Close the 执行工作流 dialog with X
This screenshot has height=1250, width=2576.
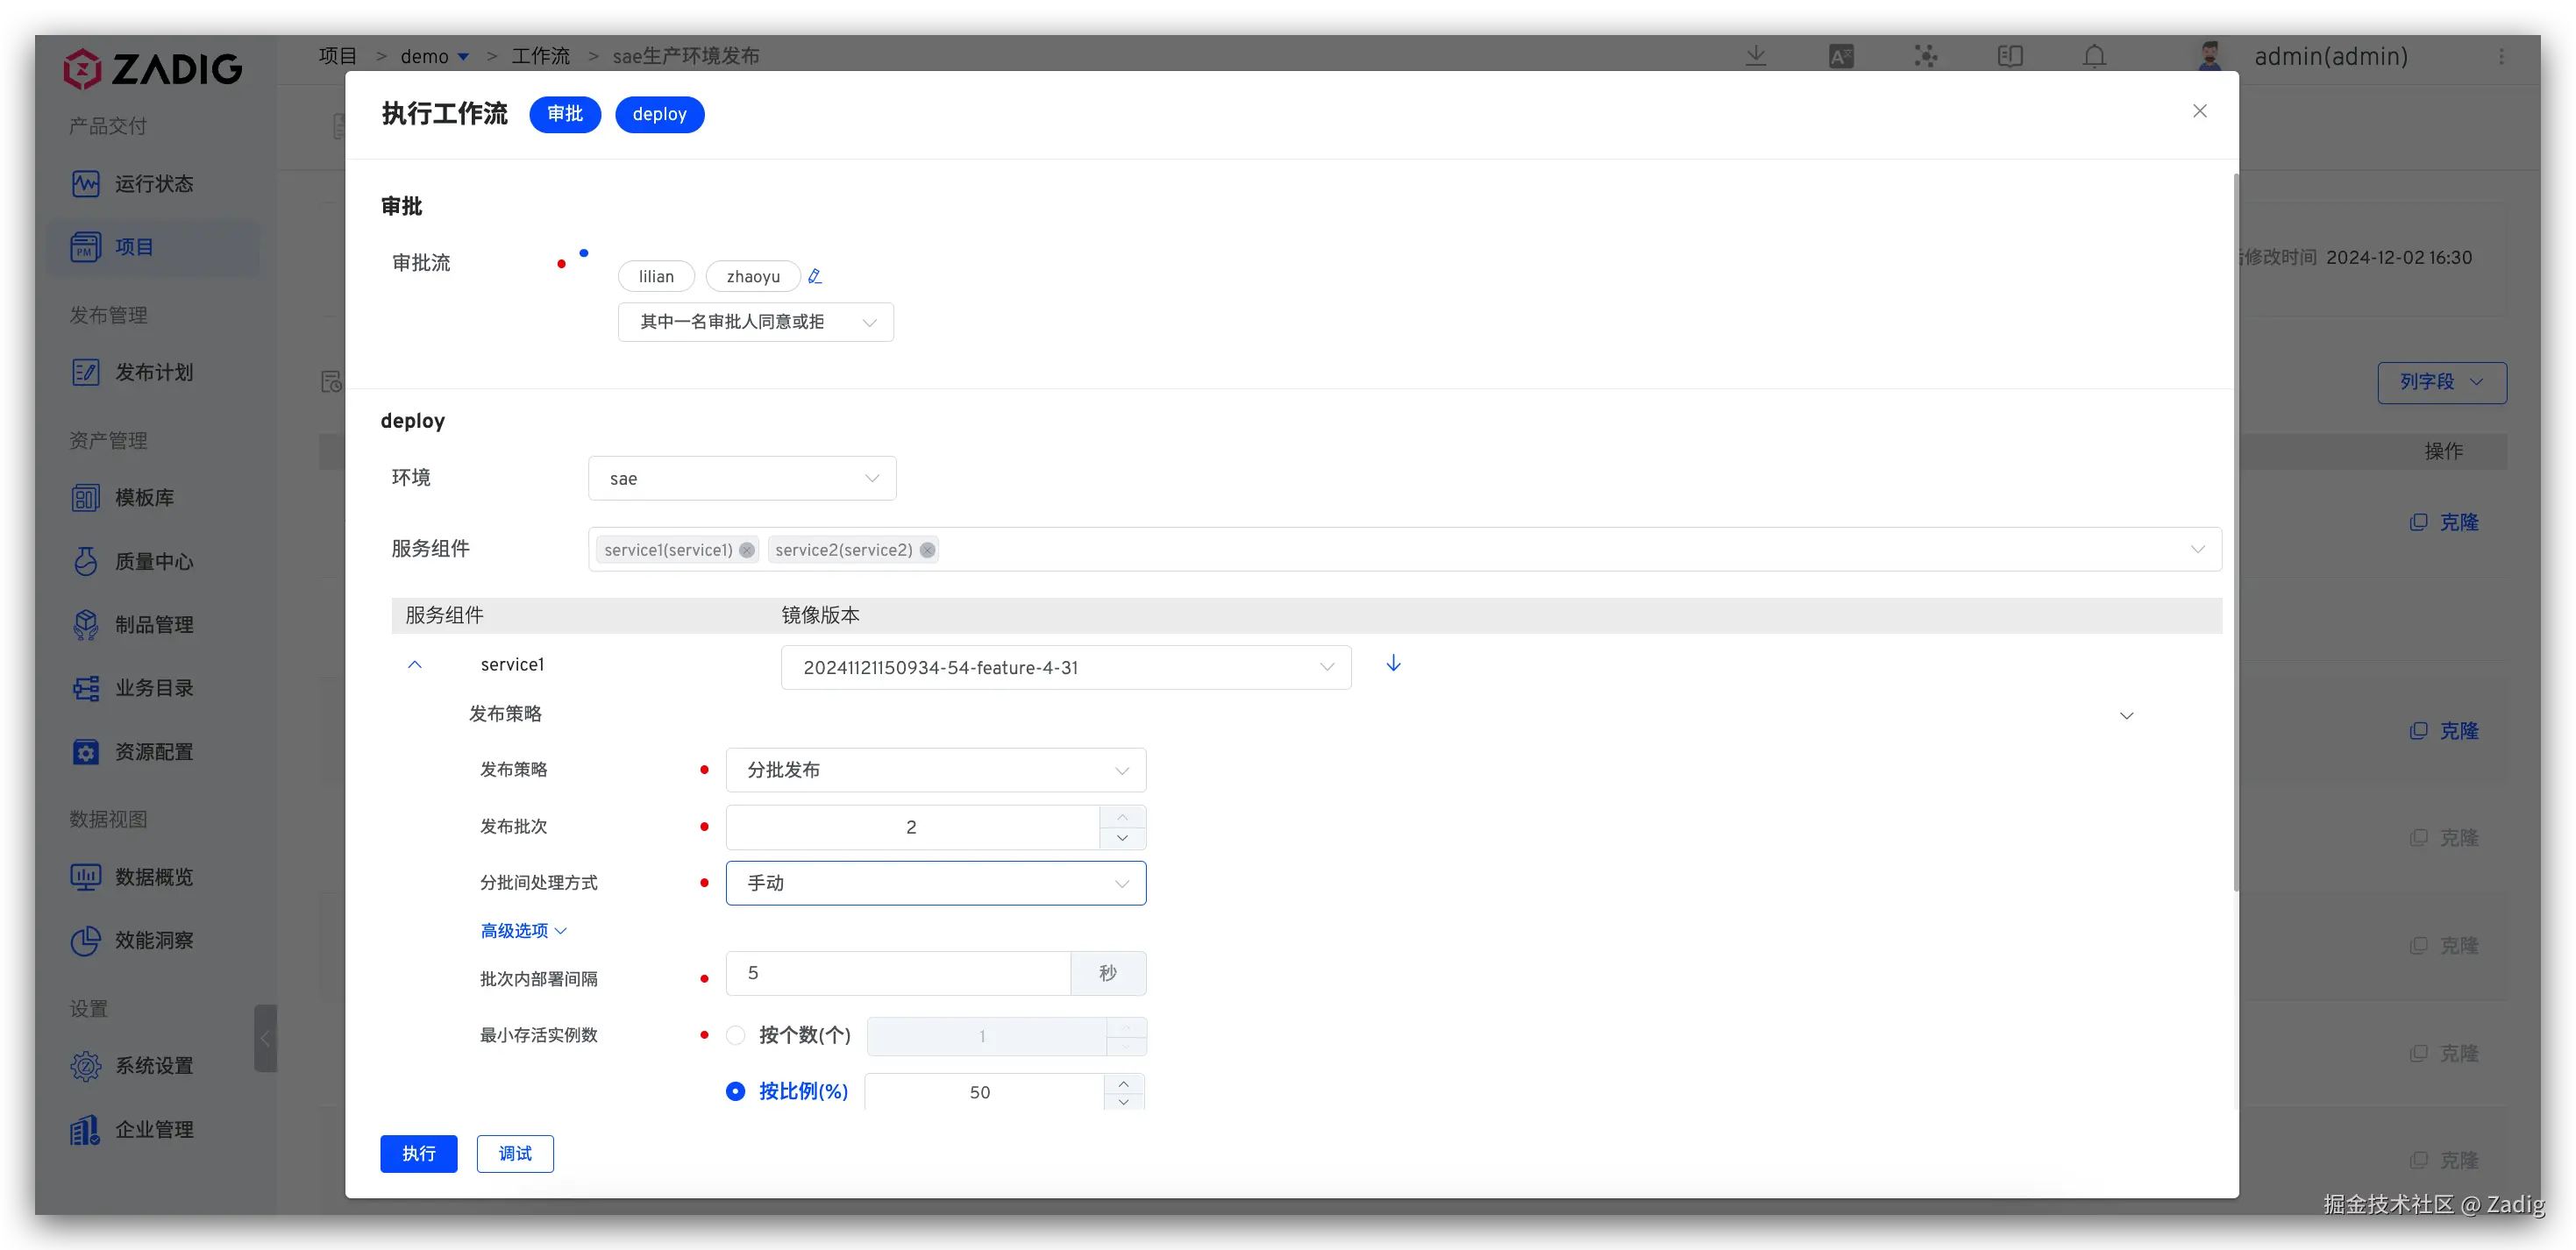tap(2199, 111)
